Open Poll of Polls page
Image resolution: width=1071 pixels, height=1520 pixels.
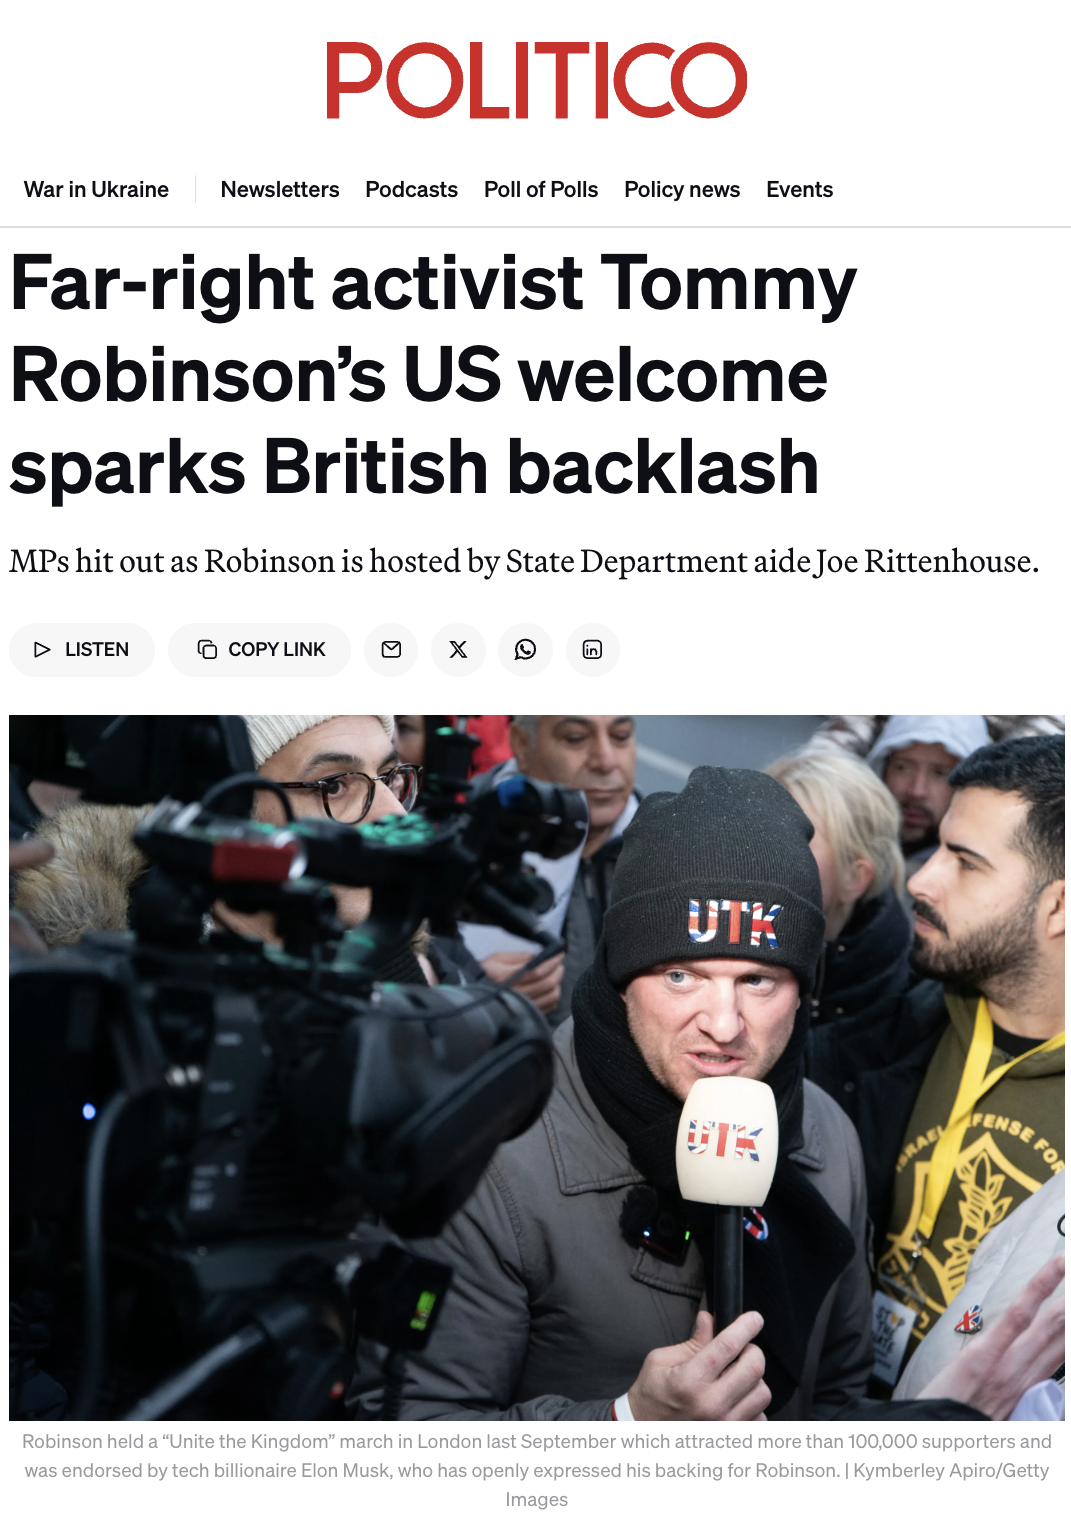tap(541, 190)
